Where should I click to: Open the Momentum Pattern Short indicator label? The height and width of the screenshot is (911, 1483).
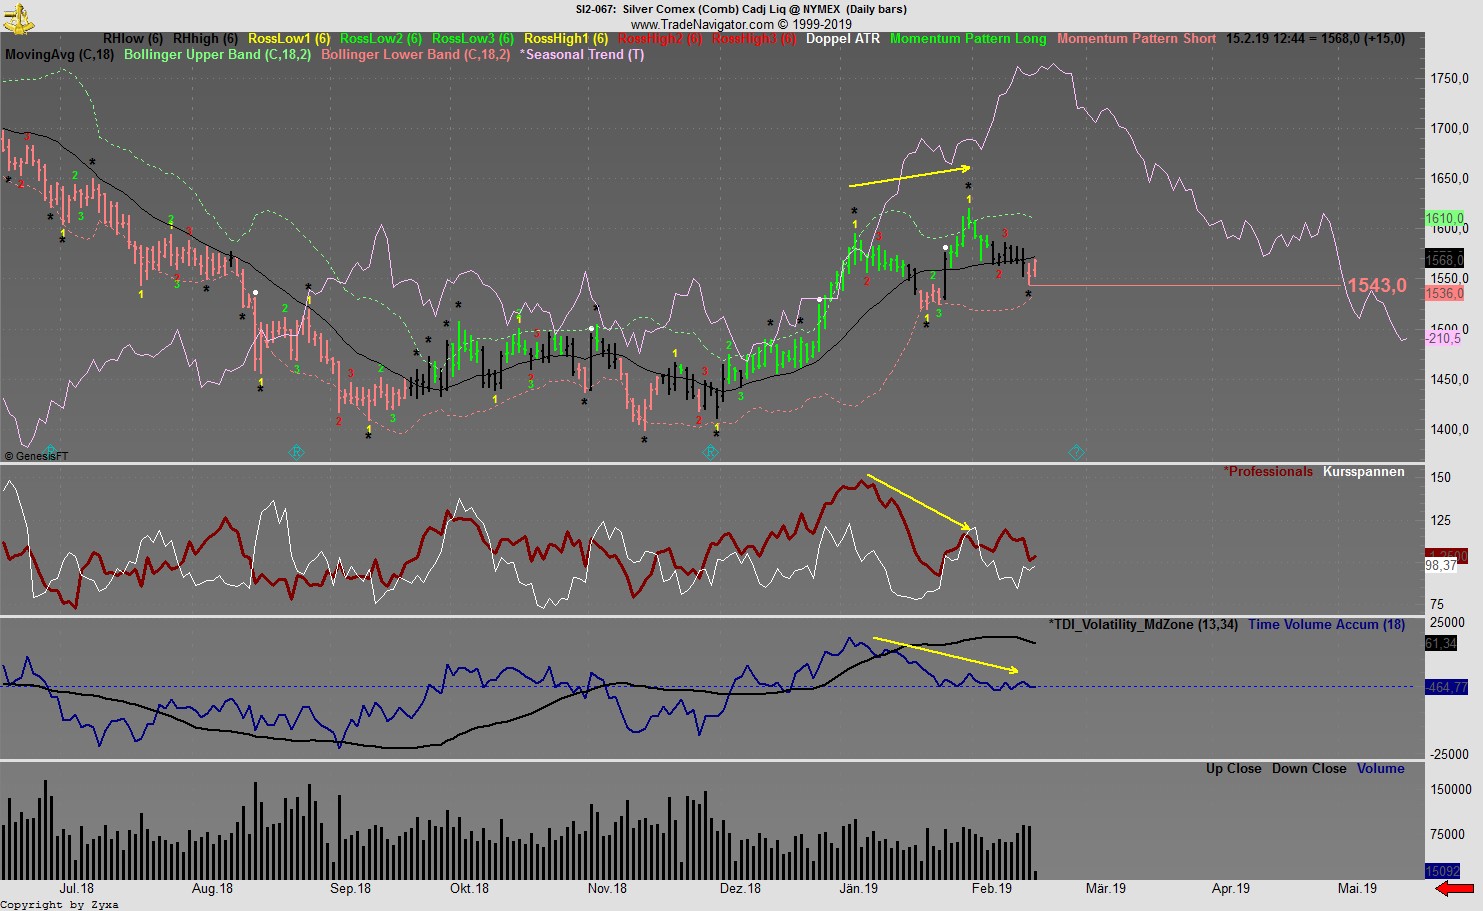point(1137,39)
